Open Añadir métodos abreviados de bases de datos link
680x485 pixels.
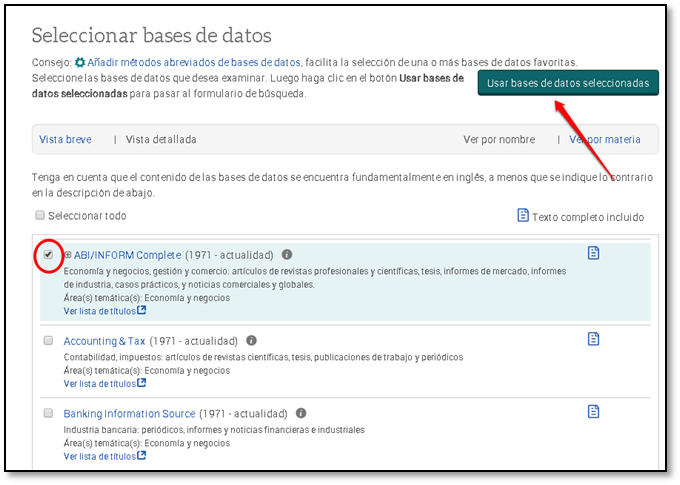194,62
